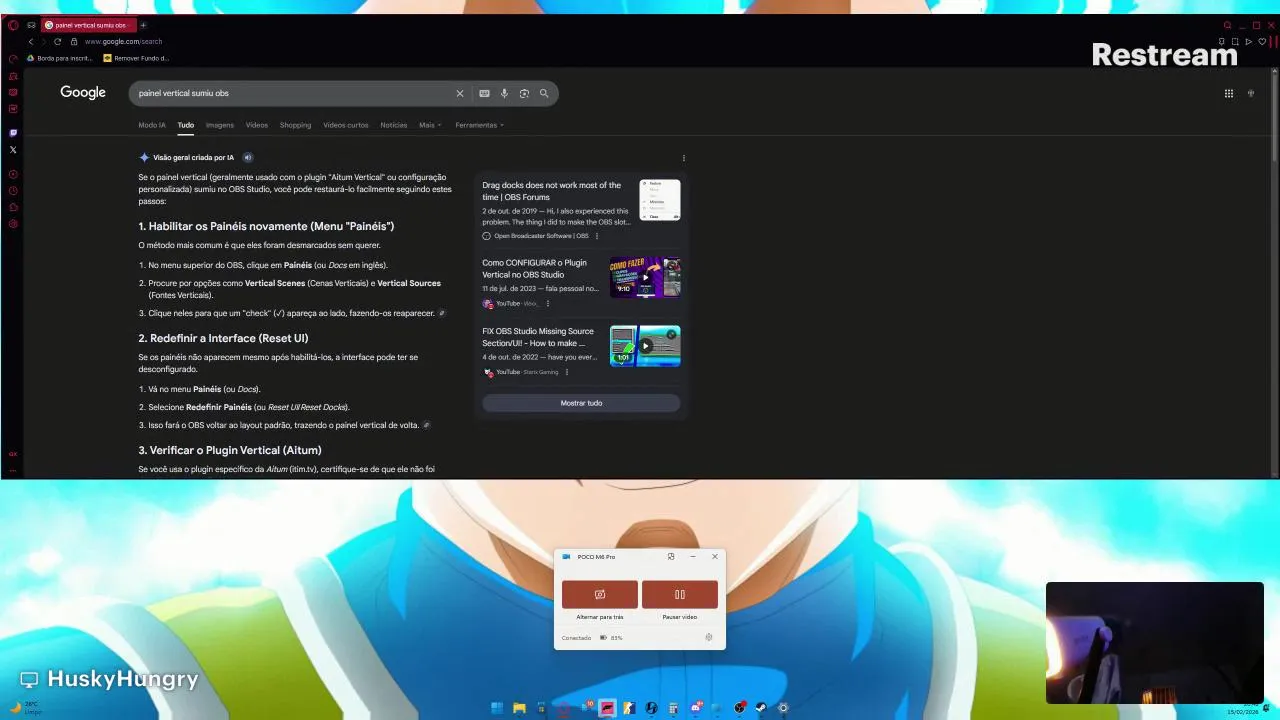Image resolution: width=1280 pixels, height=720 pixels.
Task: Open the OBS Forums result thumbnail
Action: (660, 200)
